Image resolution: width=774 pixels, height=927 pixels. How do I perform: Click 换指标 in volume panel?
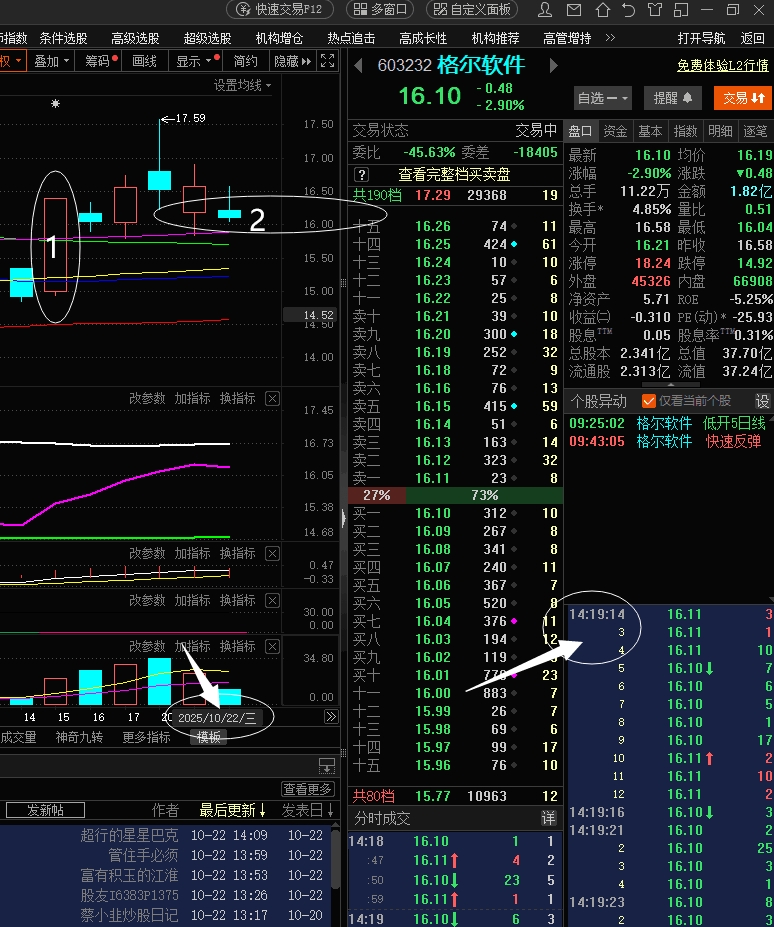point(238,646)
